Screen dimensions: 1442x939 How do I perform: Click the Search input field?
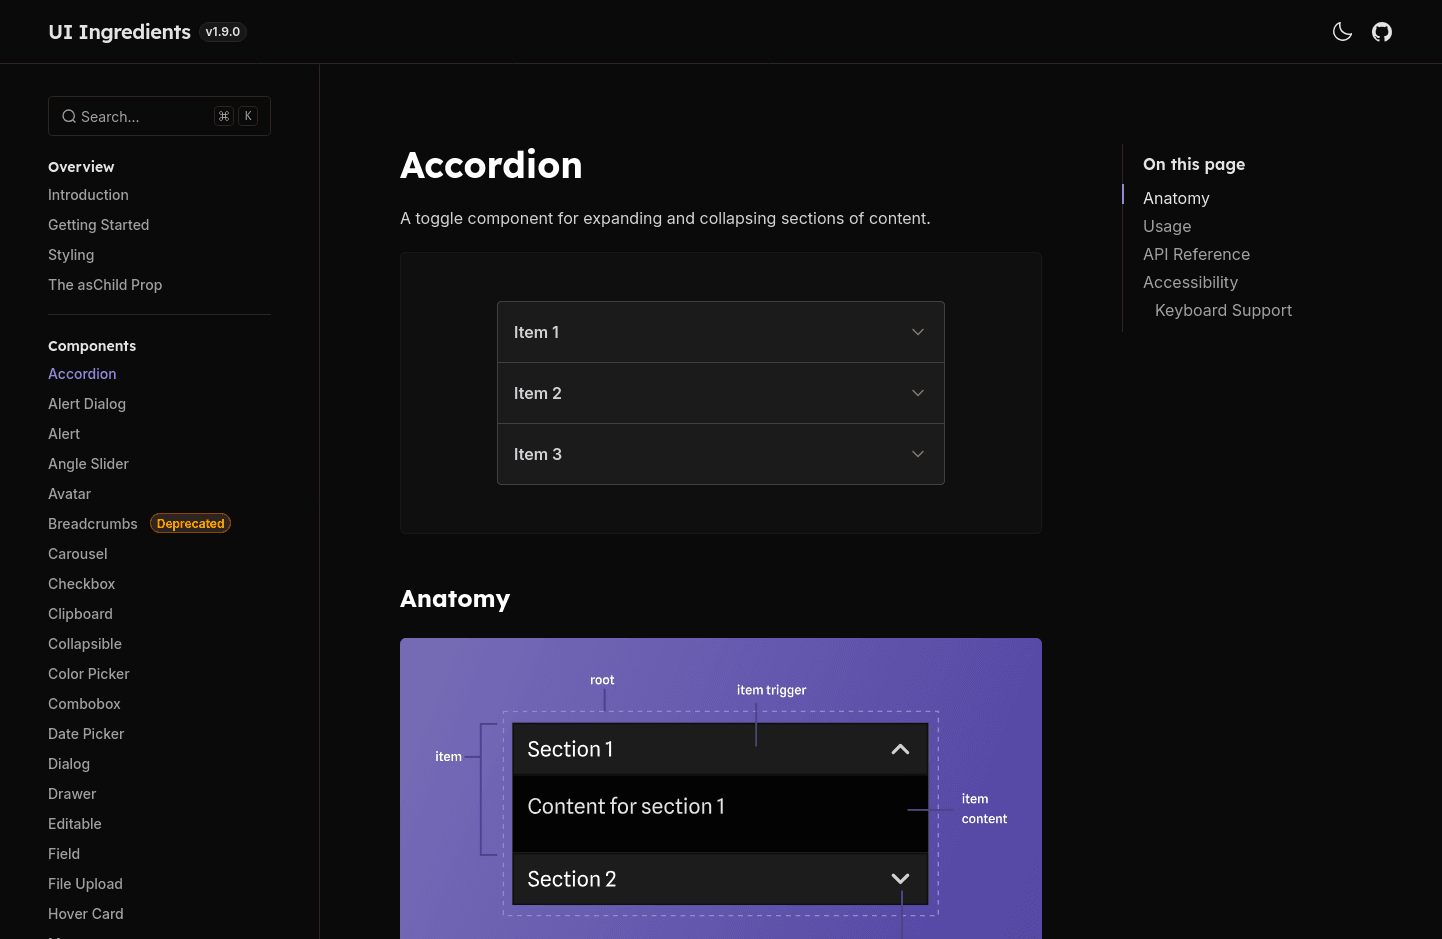[140, 117]
